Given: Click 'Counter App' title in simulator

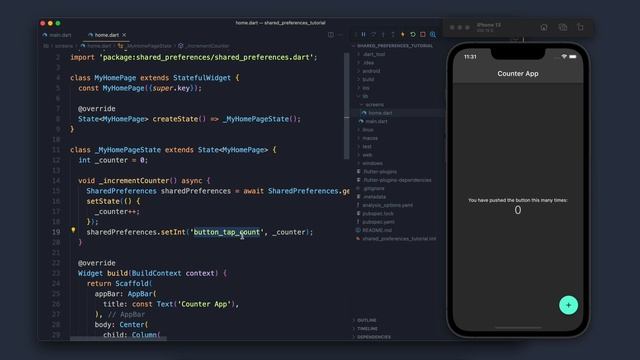Looking at the screenshot, I should pyautogui.click(x=518, y=73).
